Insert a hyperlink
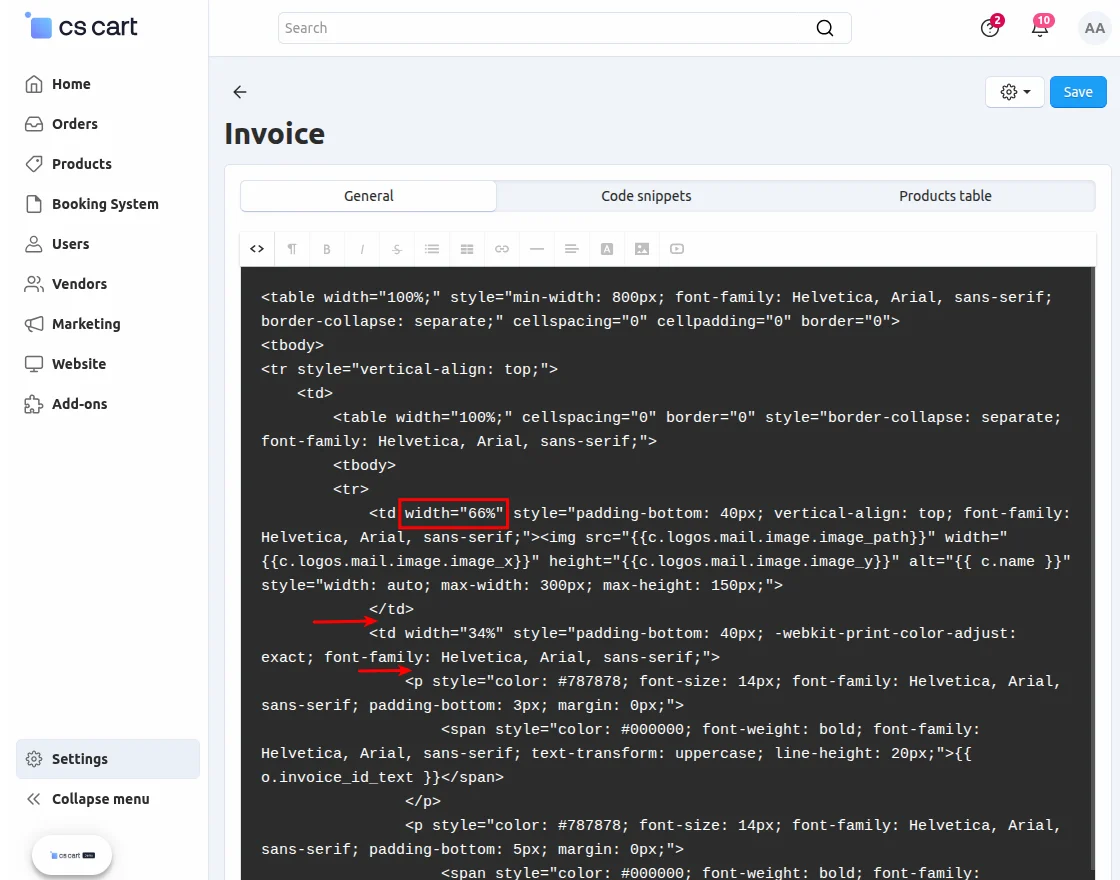Image resolution: width=1120 pixels, height=880 pixels. [x=502, y=249]
